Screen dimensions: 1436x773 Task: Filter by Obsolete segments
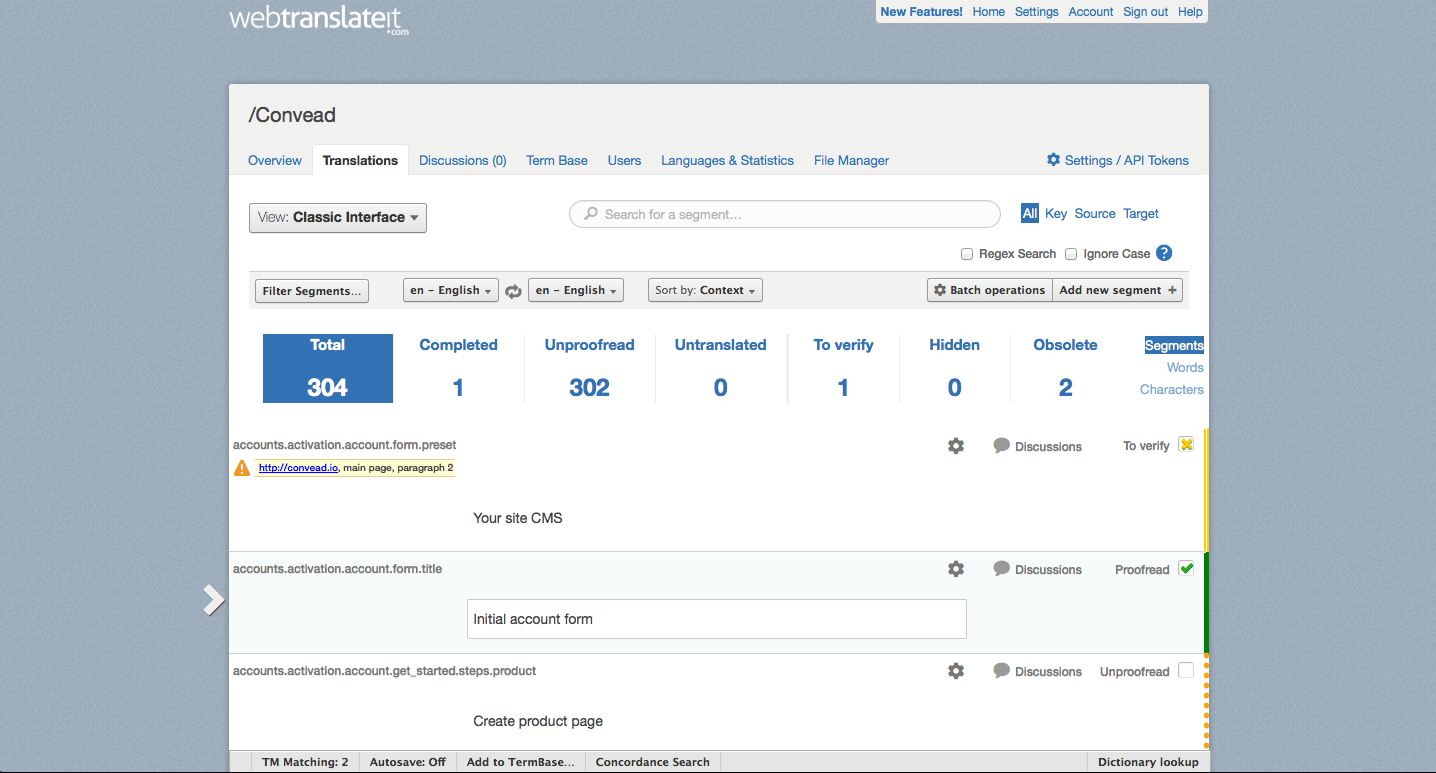click(1065, 368)
